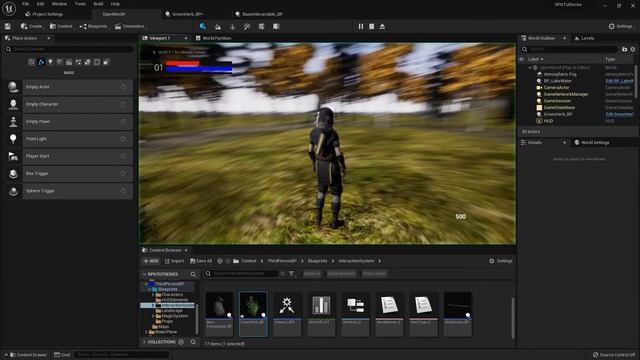
Task: Click the Player Start flag icon
Action: (13, 156)
